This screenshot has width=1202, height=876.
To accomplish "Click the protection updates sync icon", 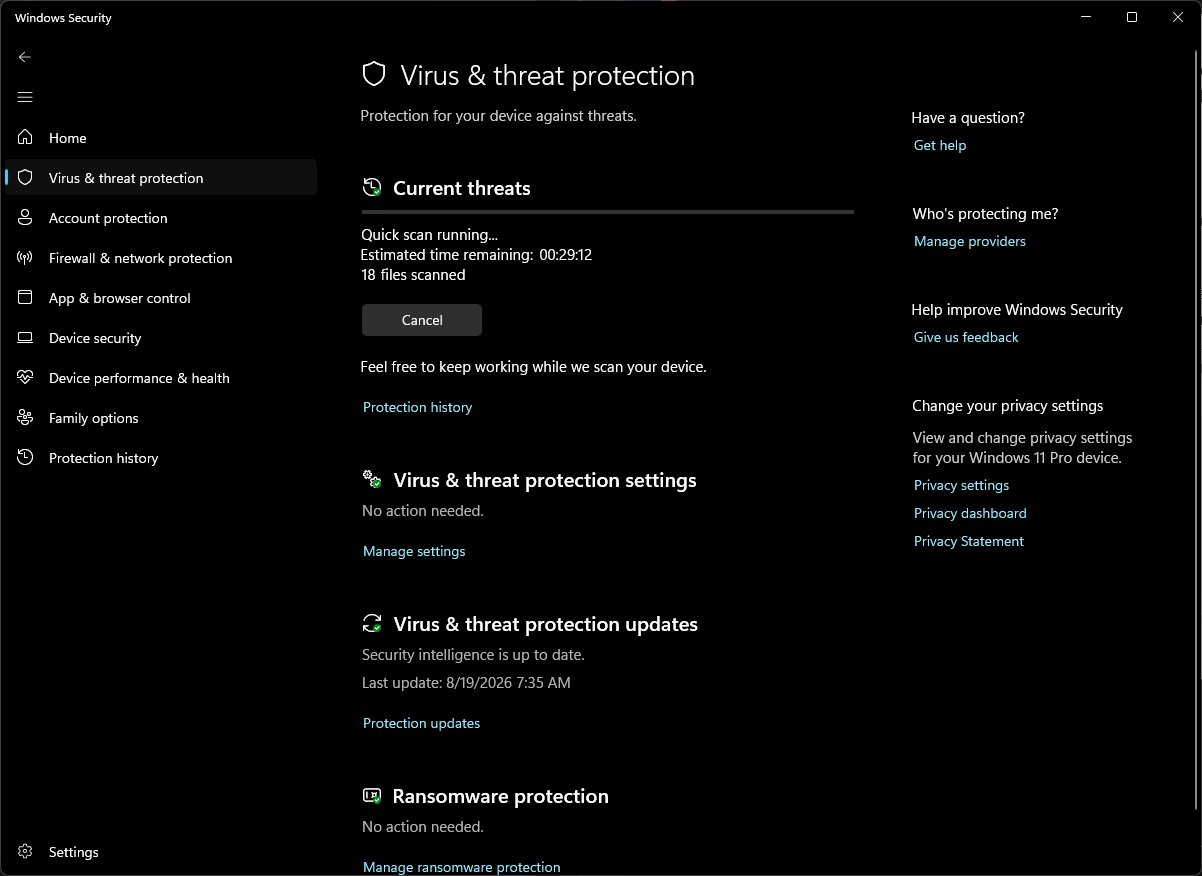I will click(x=372, y=623).
